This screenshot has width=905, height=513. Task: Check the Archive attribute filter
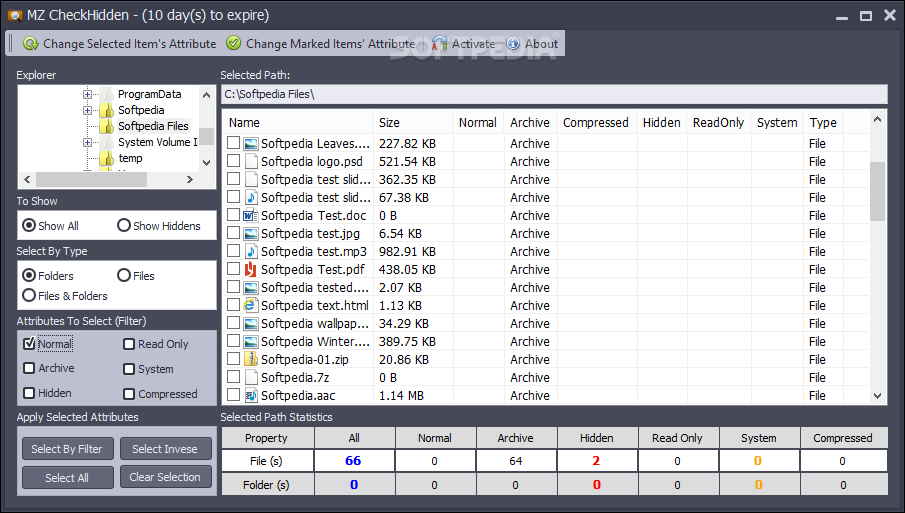[x=29, y=368]
